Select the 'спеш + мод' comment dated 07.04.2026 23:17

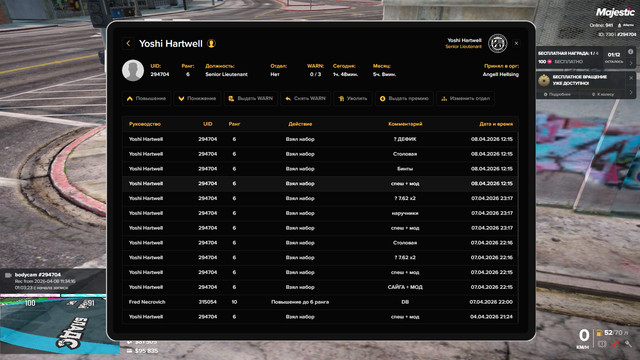pyautogui.click(x=405, y=228)
